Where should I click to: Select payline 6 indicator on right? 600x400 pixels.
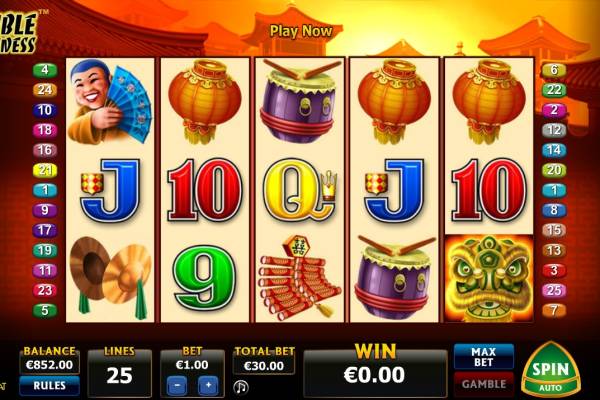tap(554, 70)
